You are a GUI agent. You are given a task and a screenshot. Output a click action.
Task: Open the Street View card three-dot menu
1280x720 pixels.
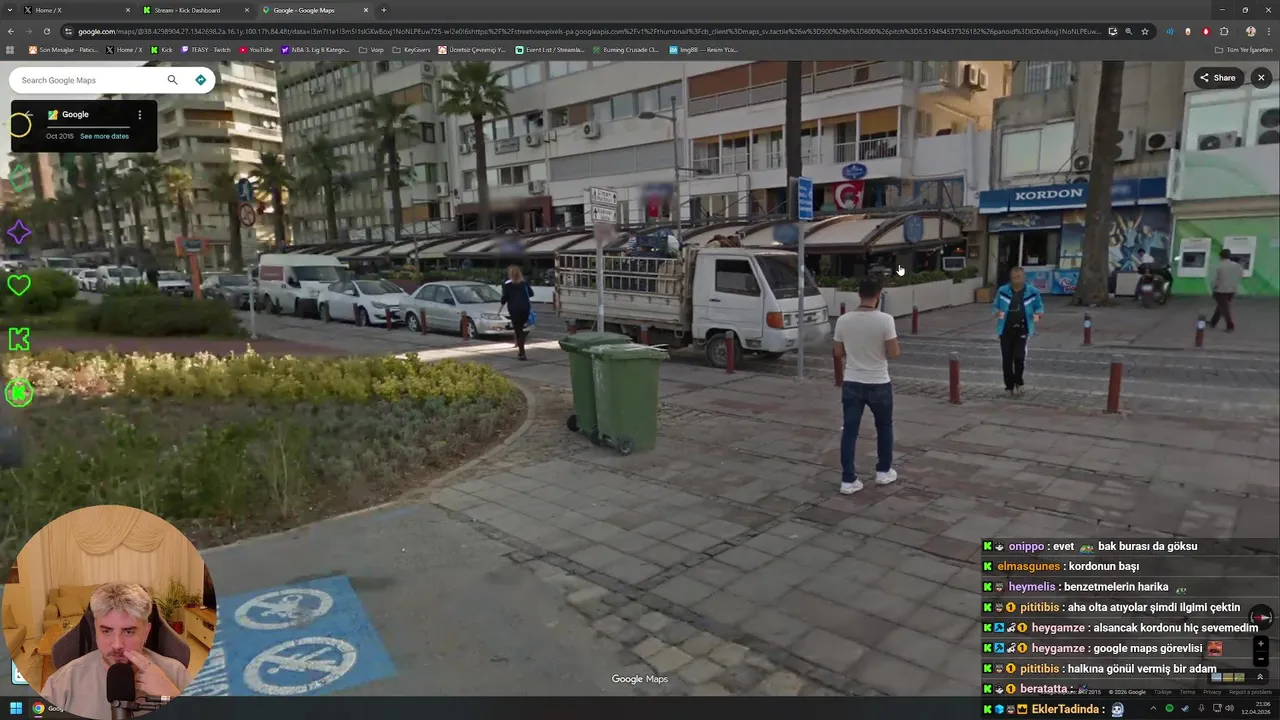point(139,114)
